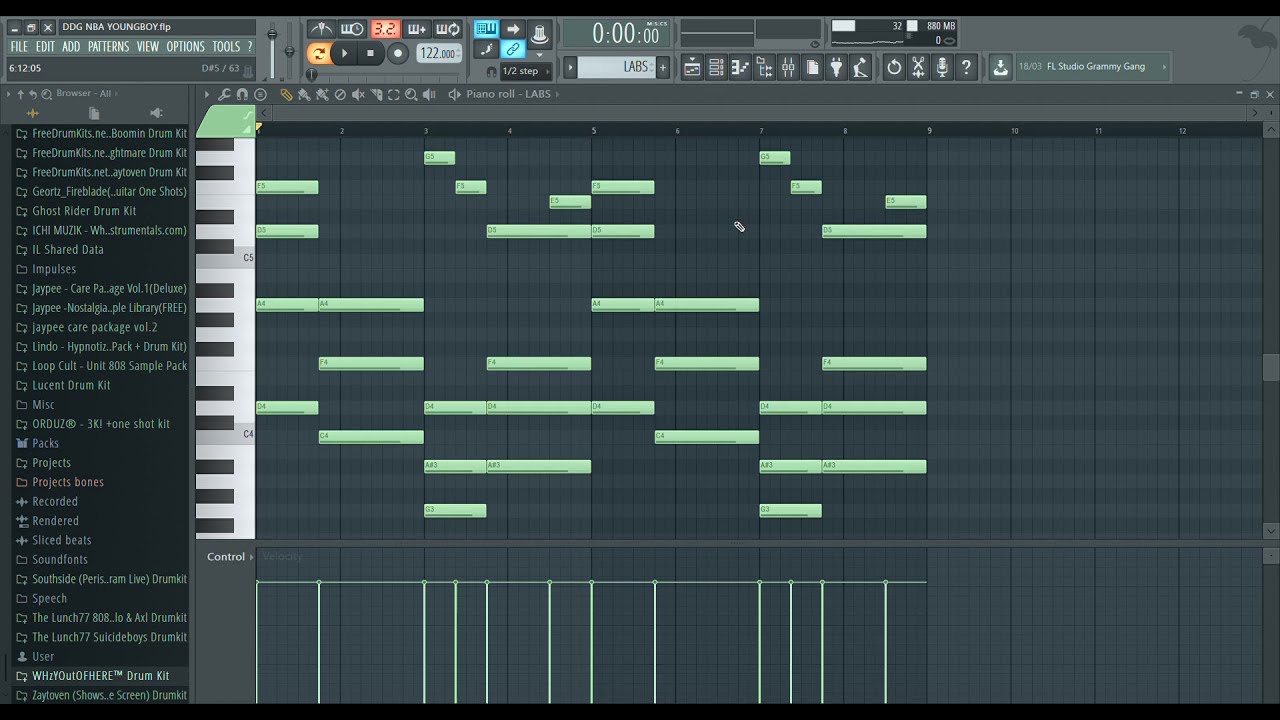
Task: Open the LABS pattern selector
Action: [616, 67]
